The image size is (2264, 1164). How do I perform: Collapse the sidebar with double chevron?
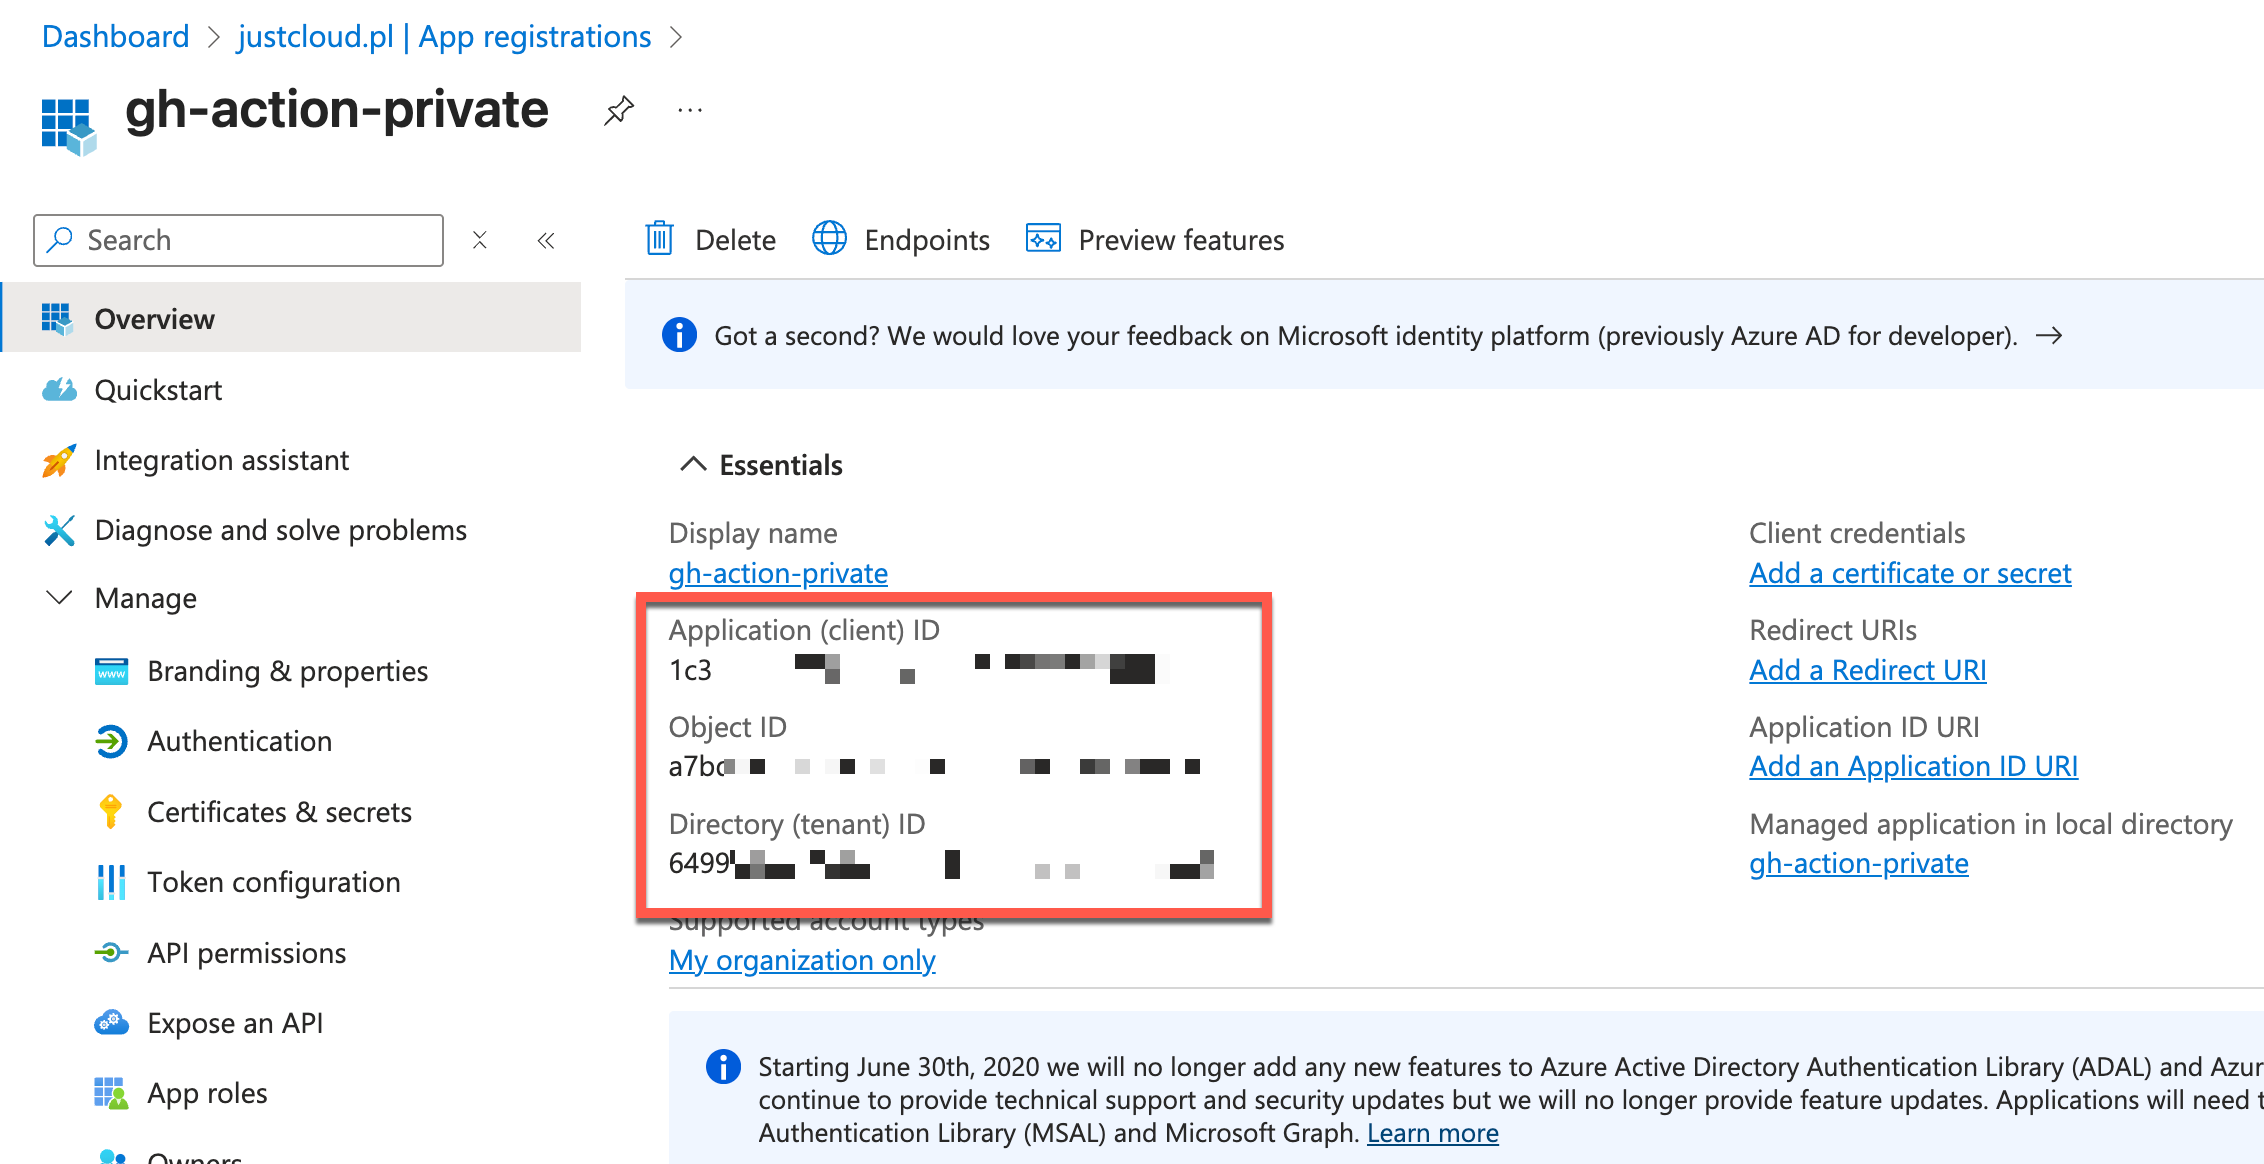click(546, 240)
